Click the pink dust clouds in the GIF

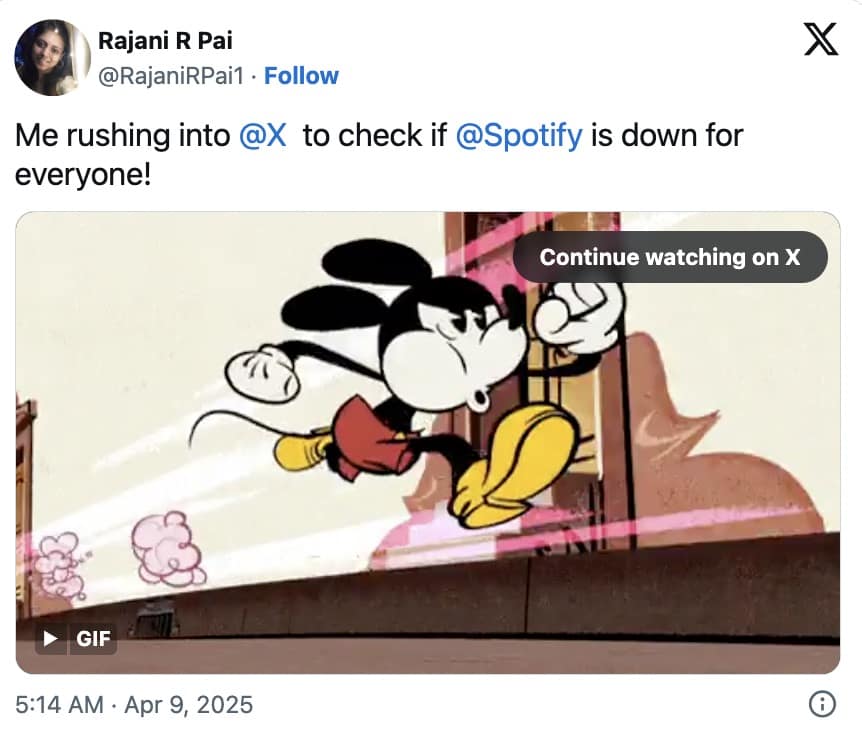pos(165,548)
